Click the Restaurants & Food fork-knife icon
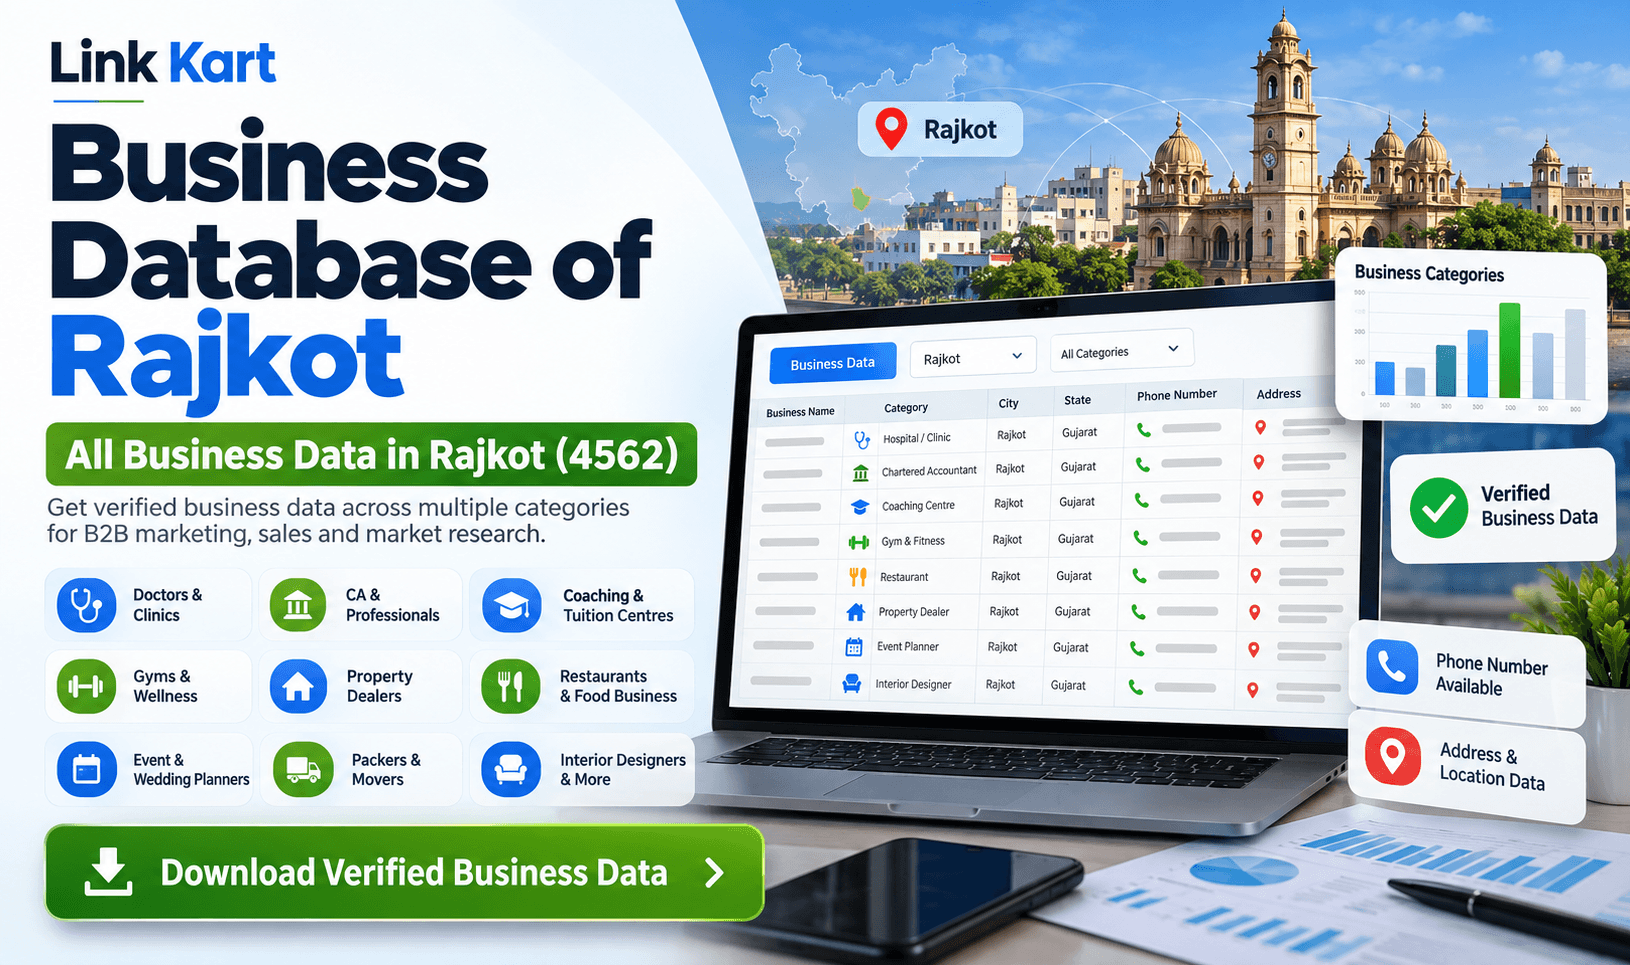 (x=511, y=686)
